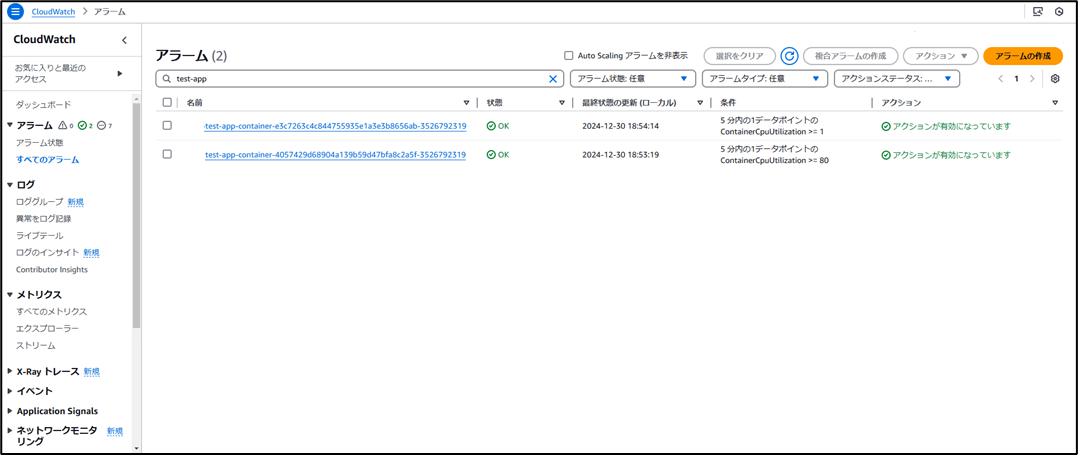The height and width of the screenshot is (455, 1078).
Task: Clear the test-app search text
Action: tap(553, 79)
